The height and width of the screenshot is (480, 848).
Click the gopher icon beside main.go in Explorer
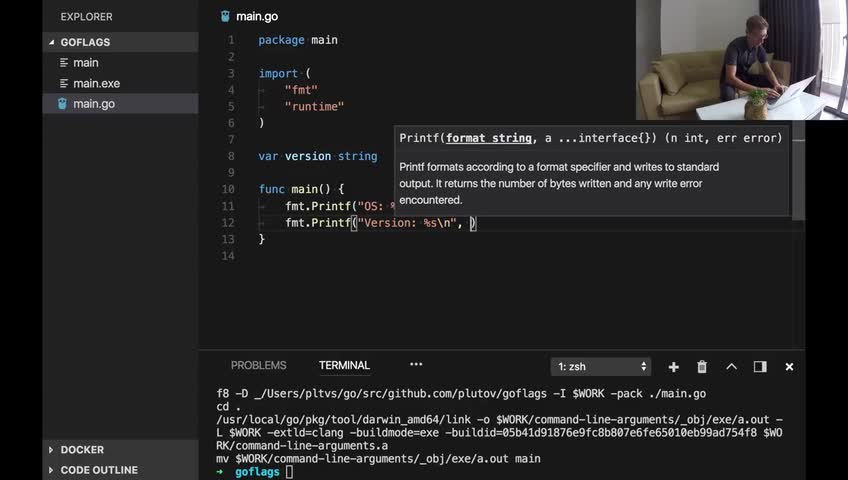click(x=62, y=104)
